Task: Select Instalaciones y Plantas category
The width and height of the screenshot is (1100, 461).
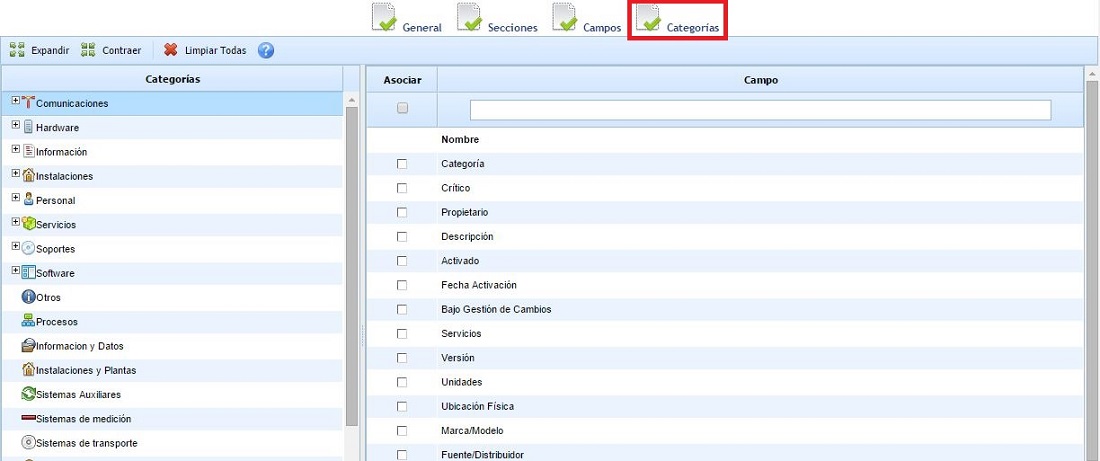Action: [x=85, y=370]
